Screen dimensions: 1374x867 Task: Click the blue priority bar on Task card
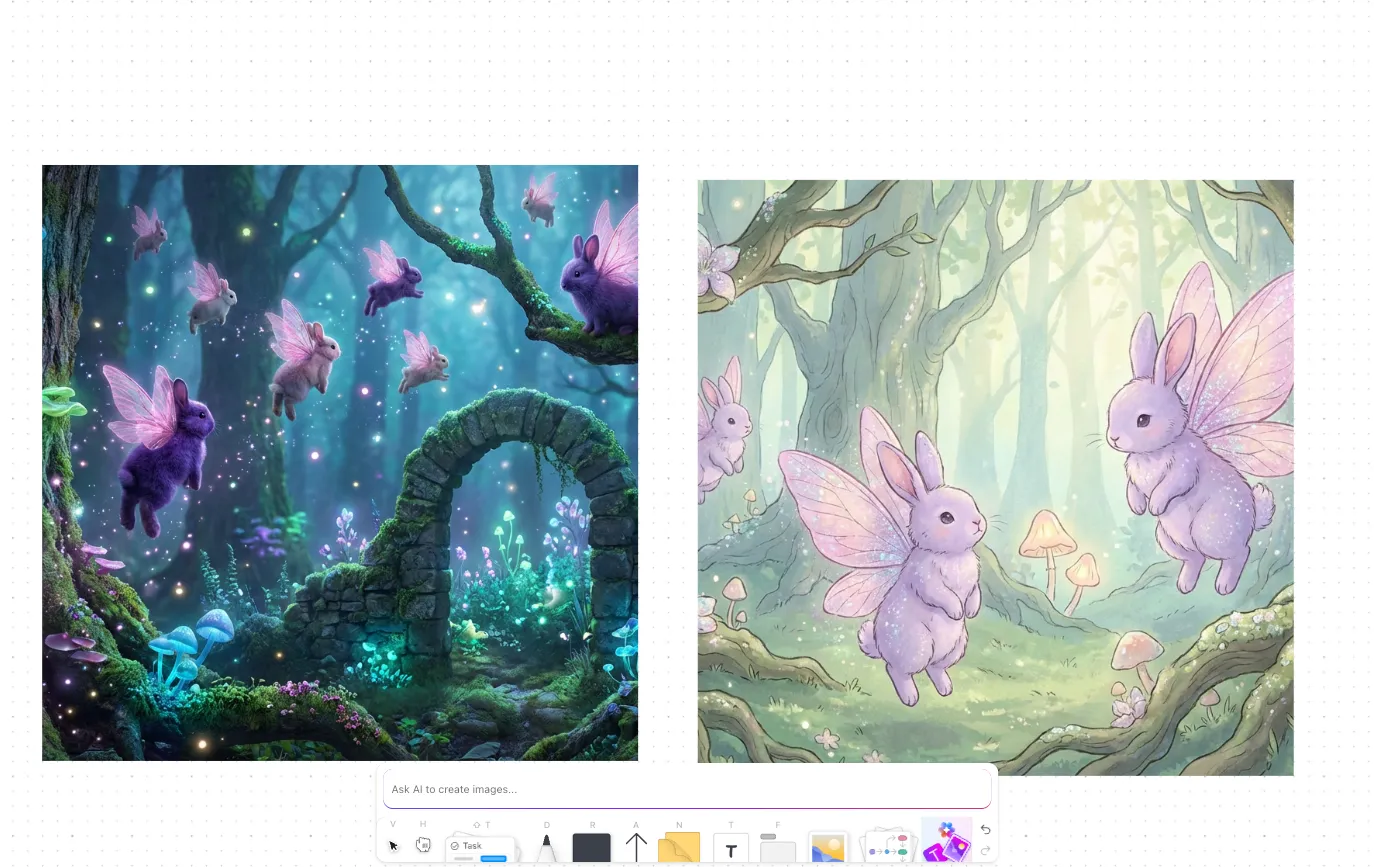click(x=494, y=858)
